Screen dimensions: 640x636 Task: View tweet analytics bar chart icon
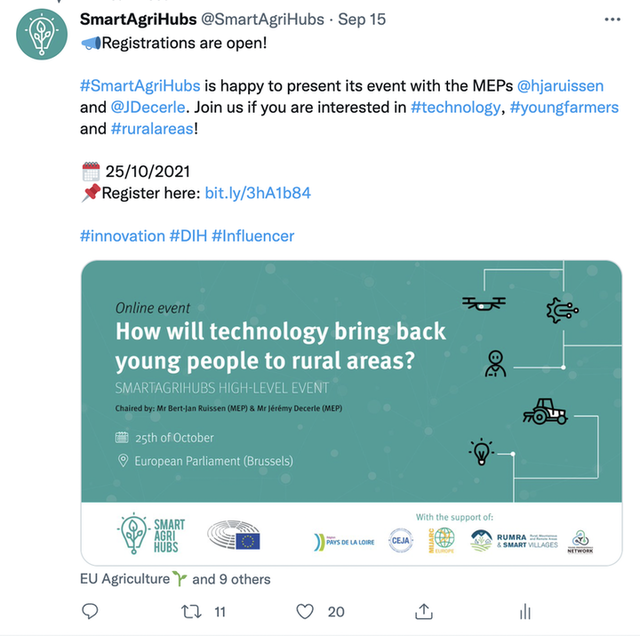tap(525, 611)
